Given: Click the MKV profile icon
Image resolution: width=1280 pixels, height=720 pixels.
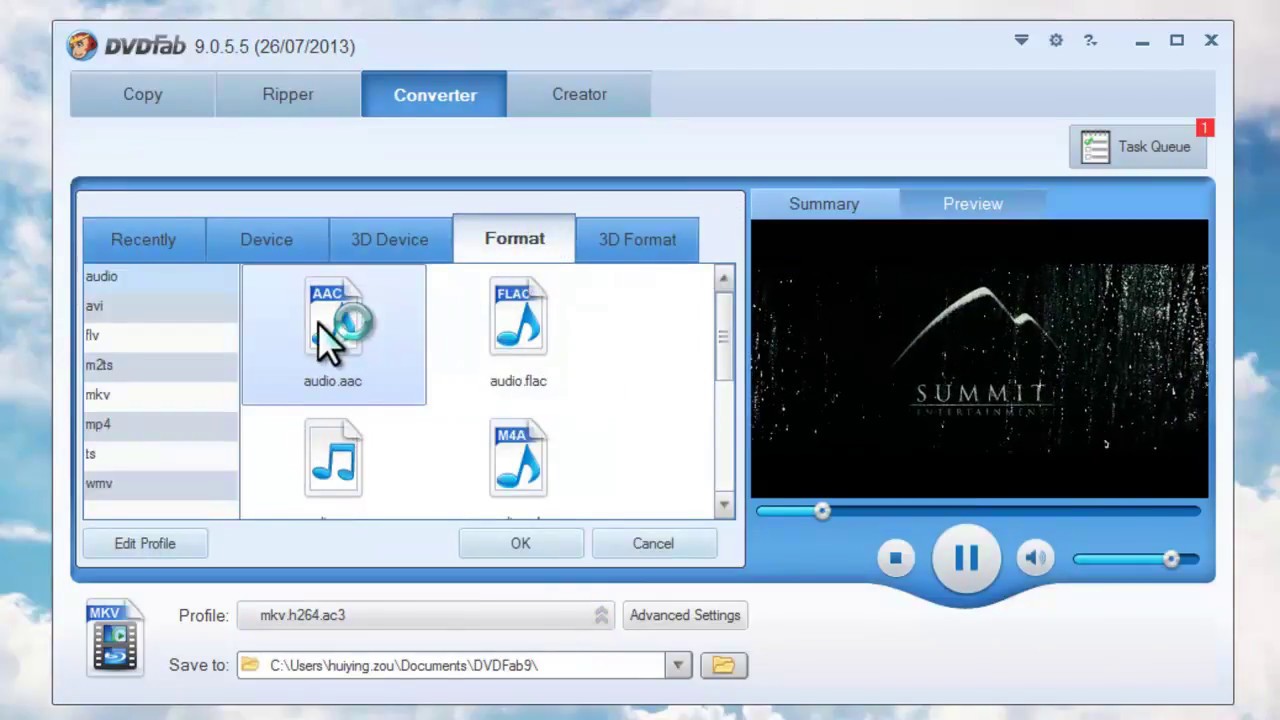Looking at the screenshot, I should (115, 638).
